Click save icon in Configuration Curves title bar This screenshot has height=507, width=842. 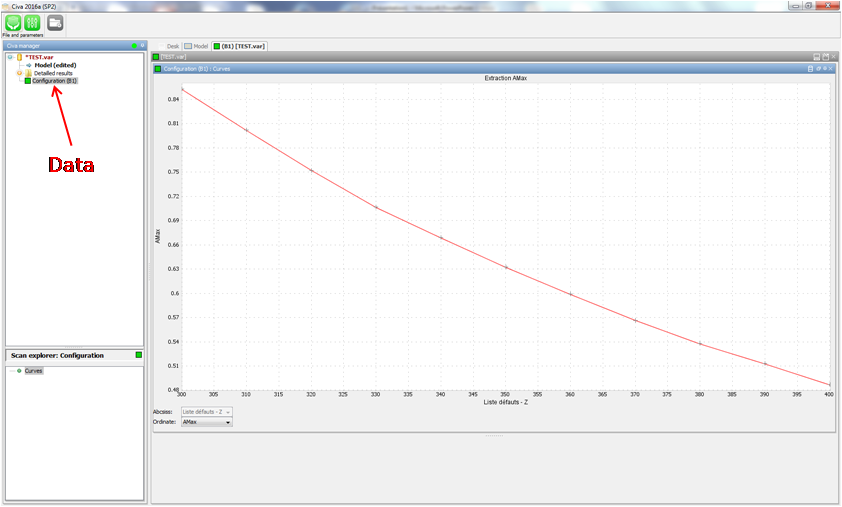point(810,69)
